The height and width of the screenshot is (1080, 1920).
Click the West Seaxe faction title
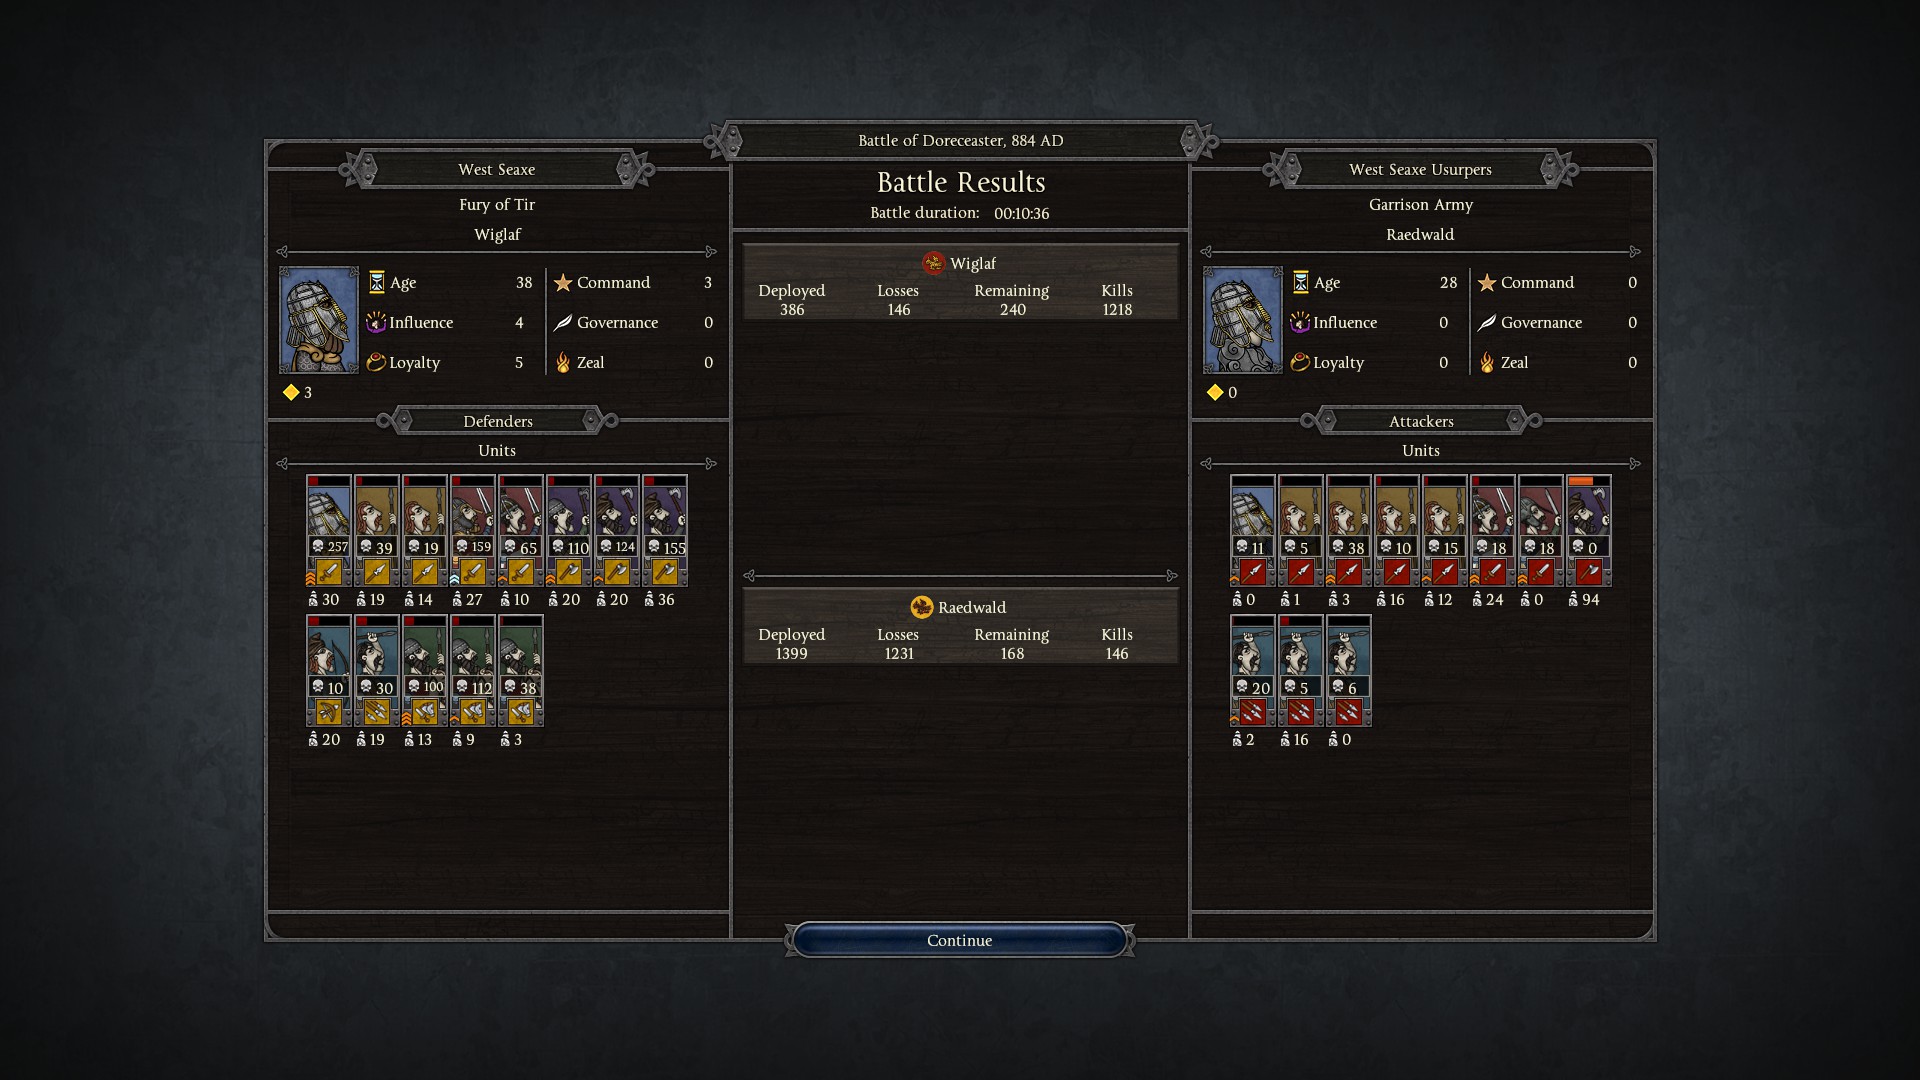[497, 169]
